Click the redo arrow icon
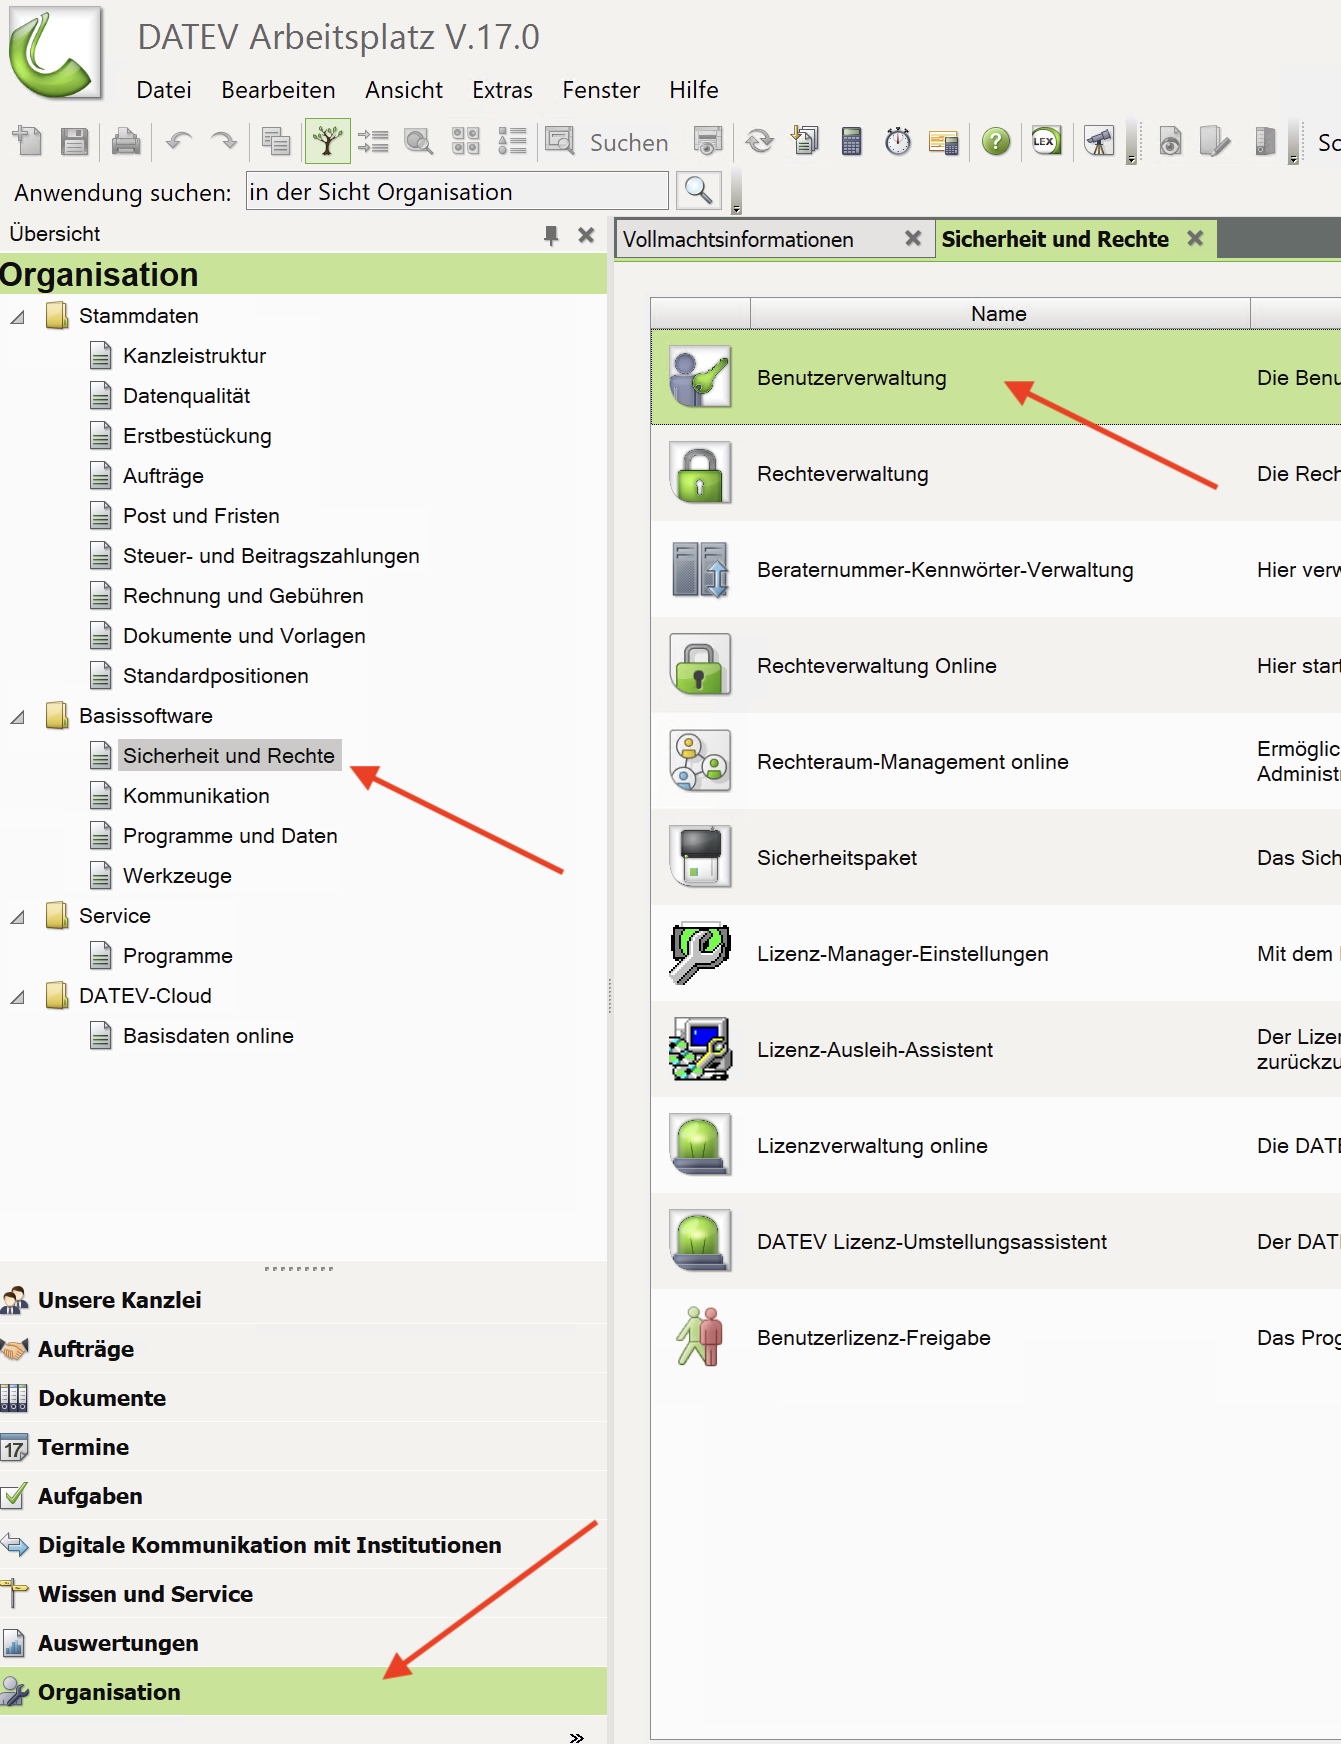This screenshot has width=1341, height=1744. click(x=224, y=142)
